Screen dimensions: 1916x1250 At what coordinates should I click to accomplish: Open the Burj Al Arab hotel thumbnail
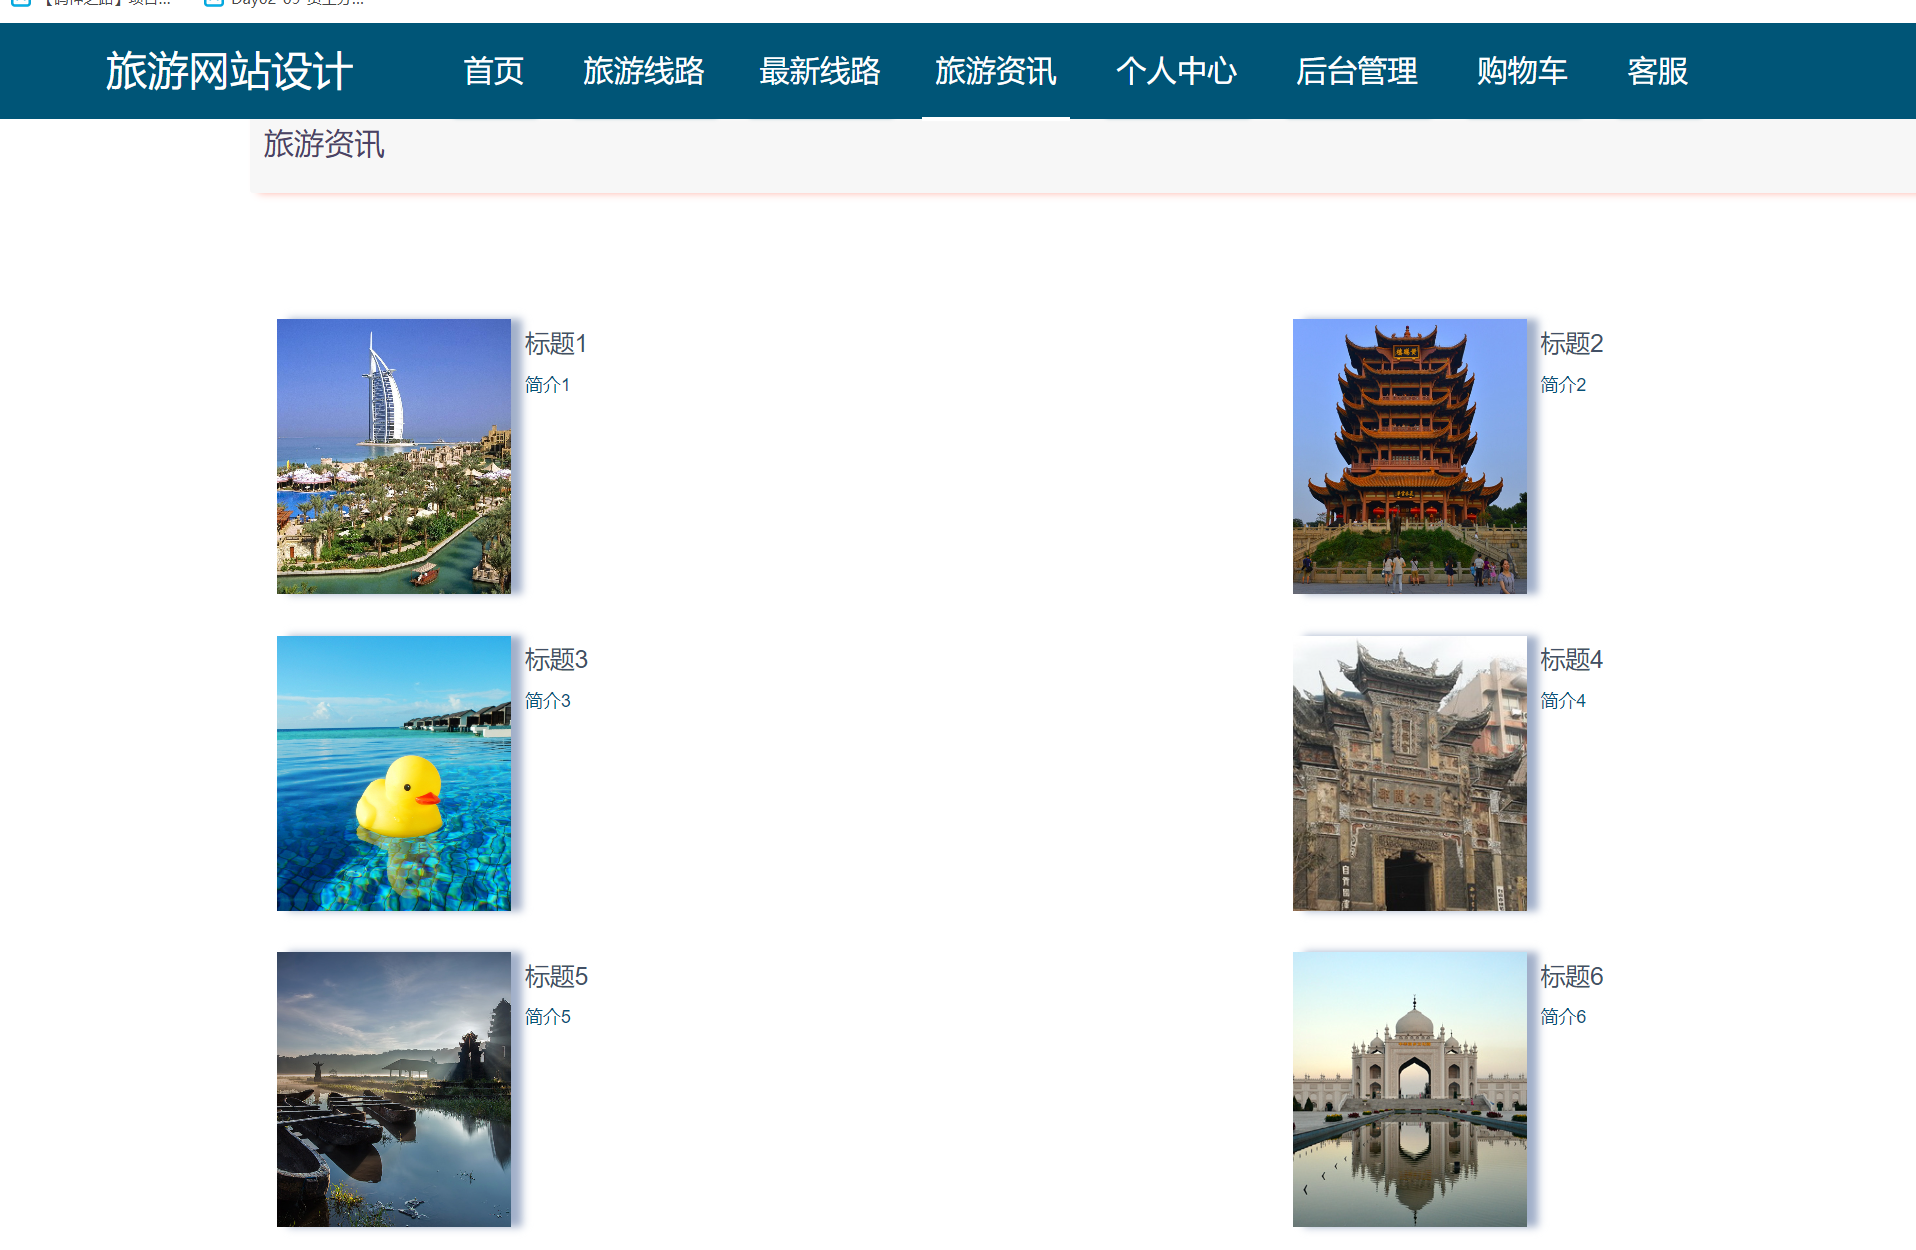point(394,456)
